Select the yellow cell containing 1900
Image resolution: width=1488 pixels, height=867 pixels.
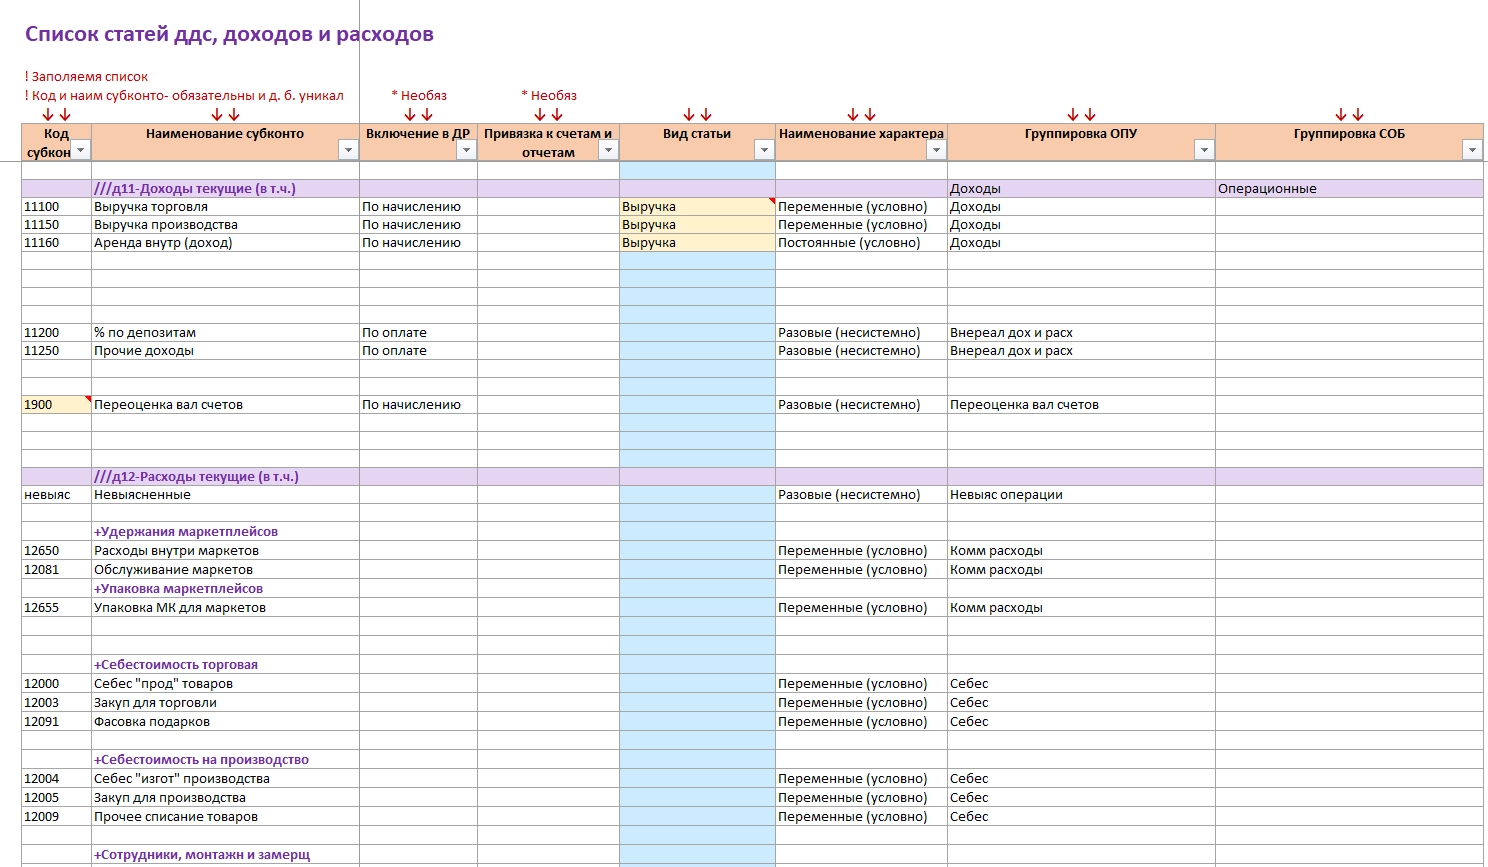(56, 405)
